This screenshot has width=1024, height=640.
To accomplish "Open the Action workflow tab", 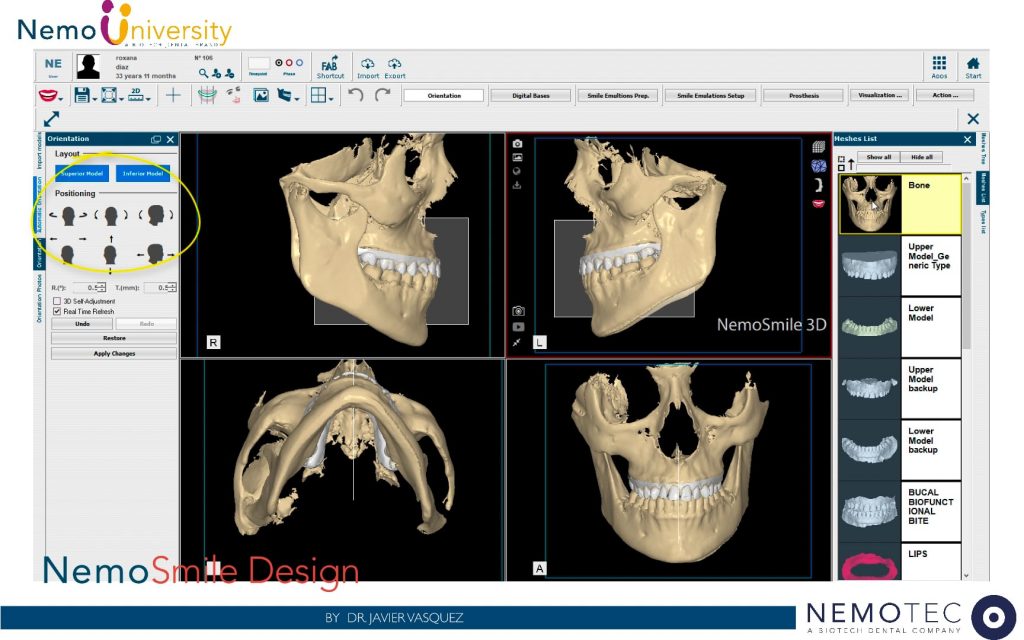I will pyautogui.click(x=945, y=95).
